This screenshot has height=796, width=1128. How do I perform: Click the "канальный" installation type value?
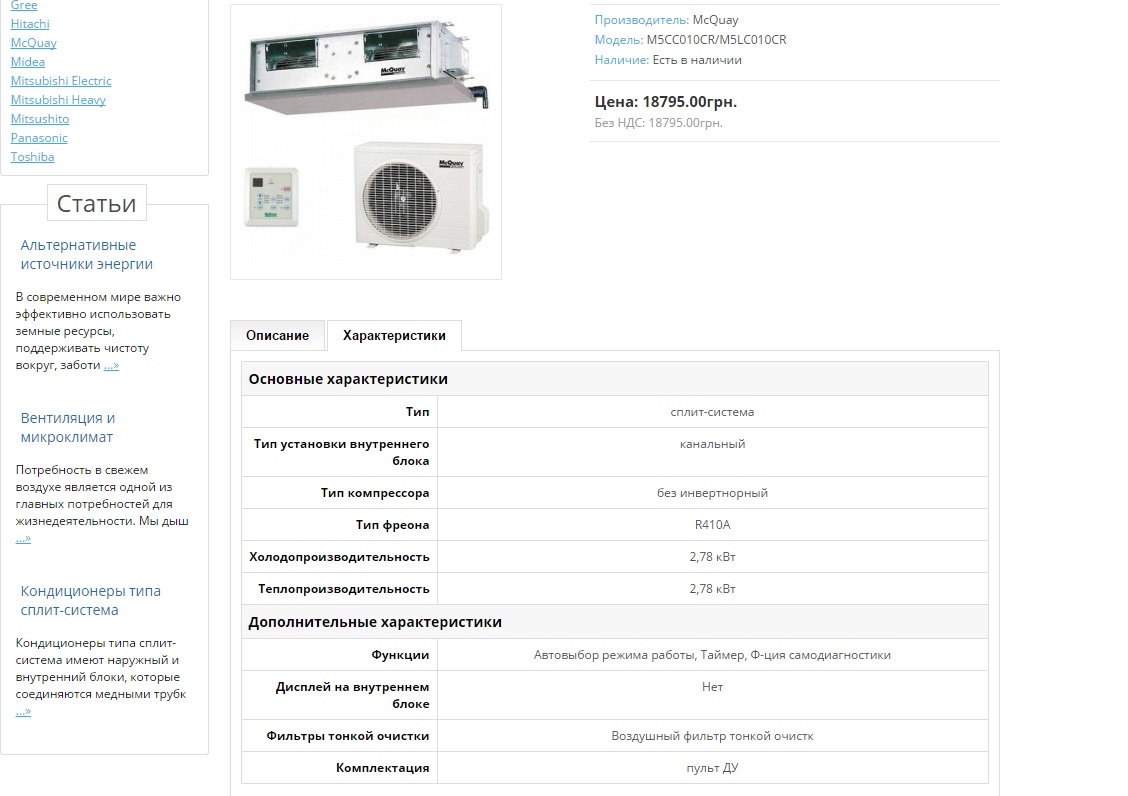pos(712,444)
